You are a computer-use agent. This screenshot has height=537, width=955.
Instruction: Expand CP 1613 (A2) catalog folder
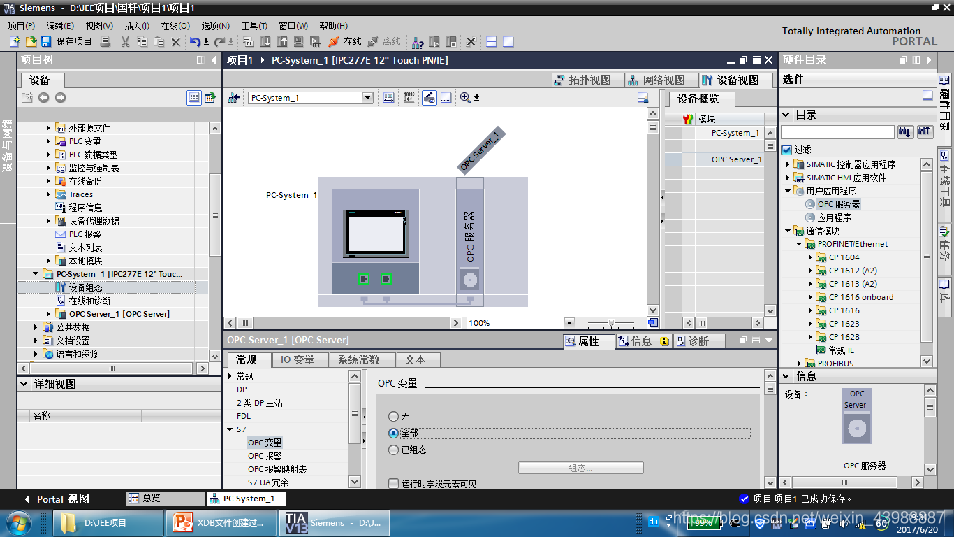[x=811, y=284]
